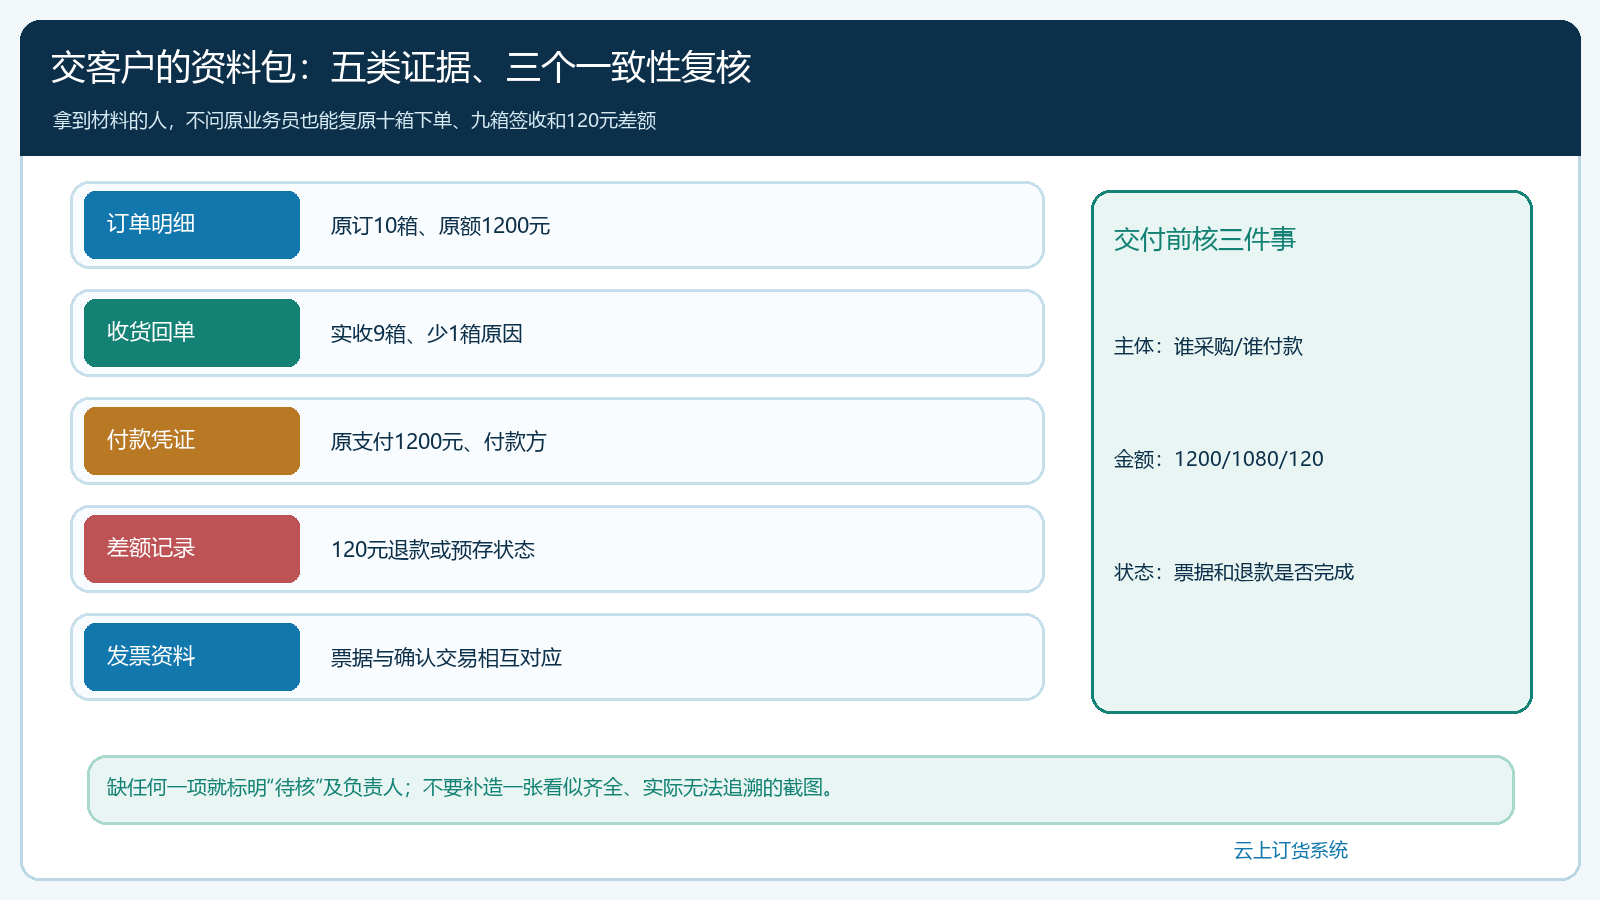1600x900 pixels.
Task: Click the subtitle starting with 拿到材料的人
Action: [x=354, y=120]
